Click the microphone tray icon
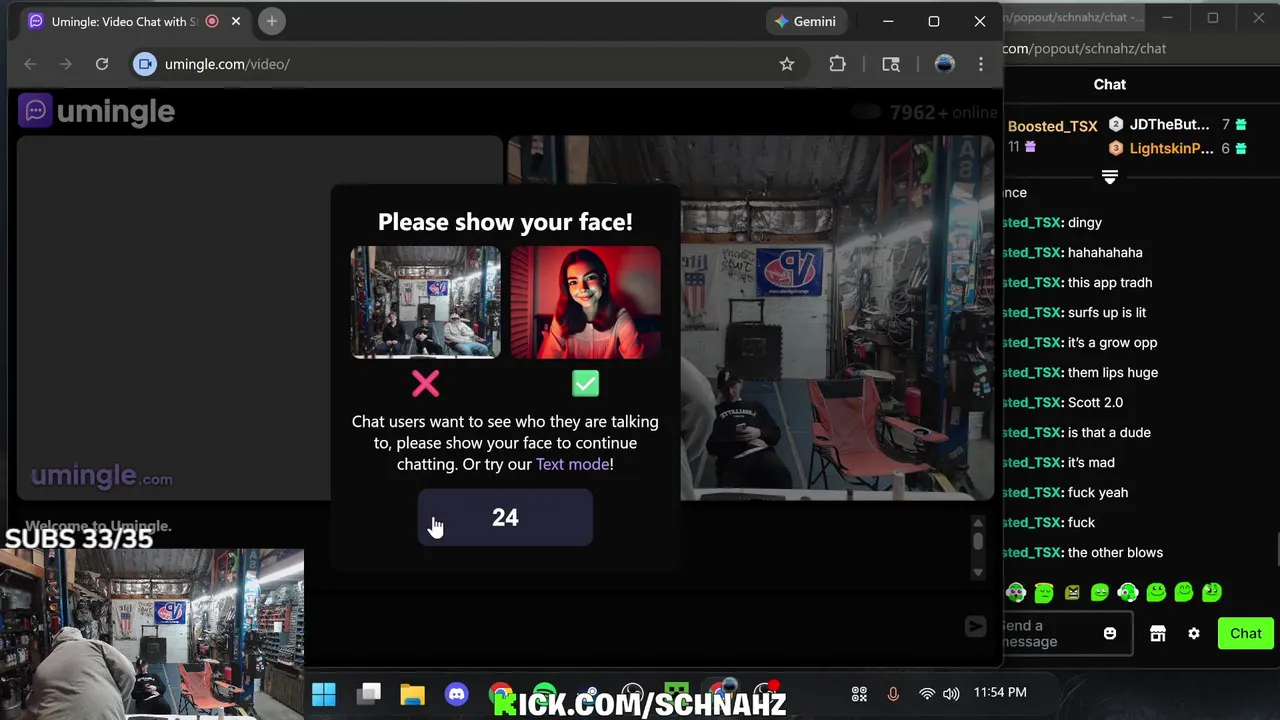The width and height of the screenshot is (1280, 720). (x=893, y=693)
